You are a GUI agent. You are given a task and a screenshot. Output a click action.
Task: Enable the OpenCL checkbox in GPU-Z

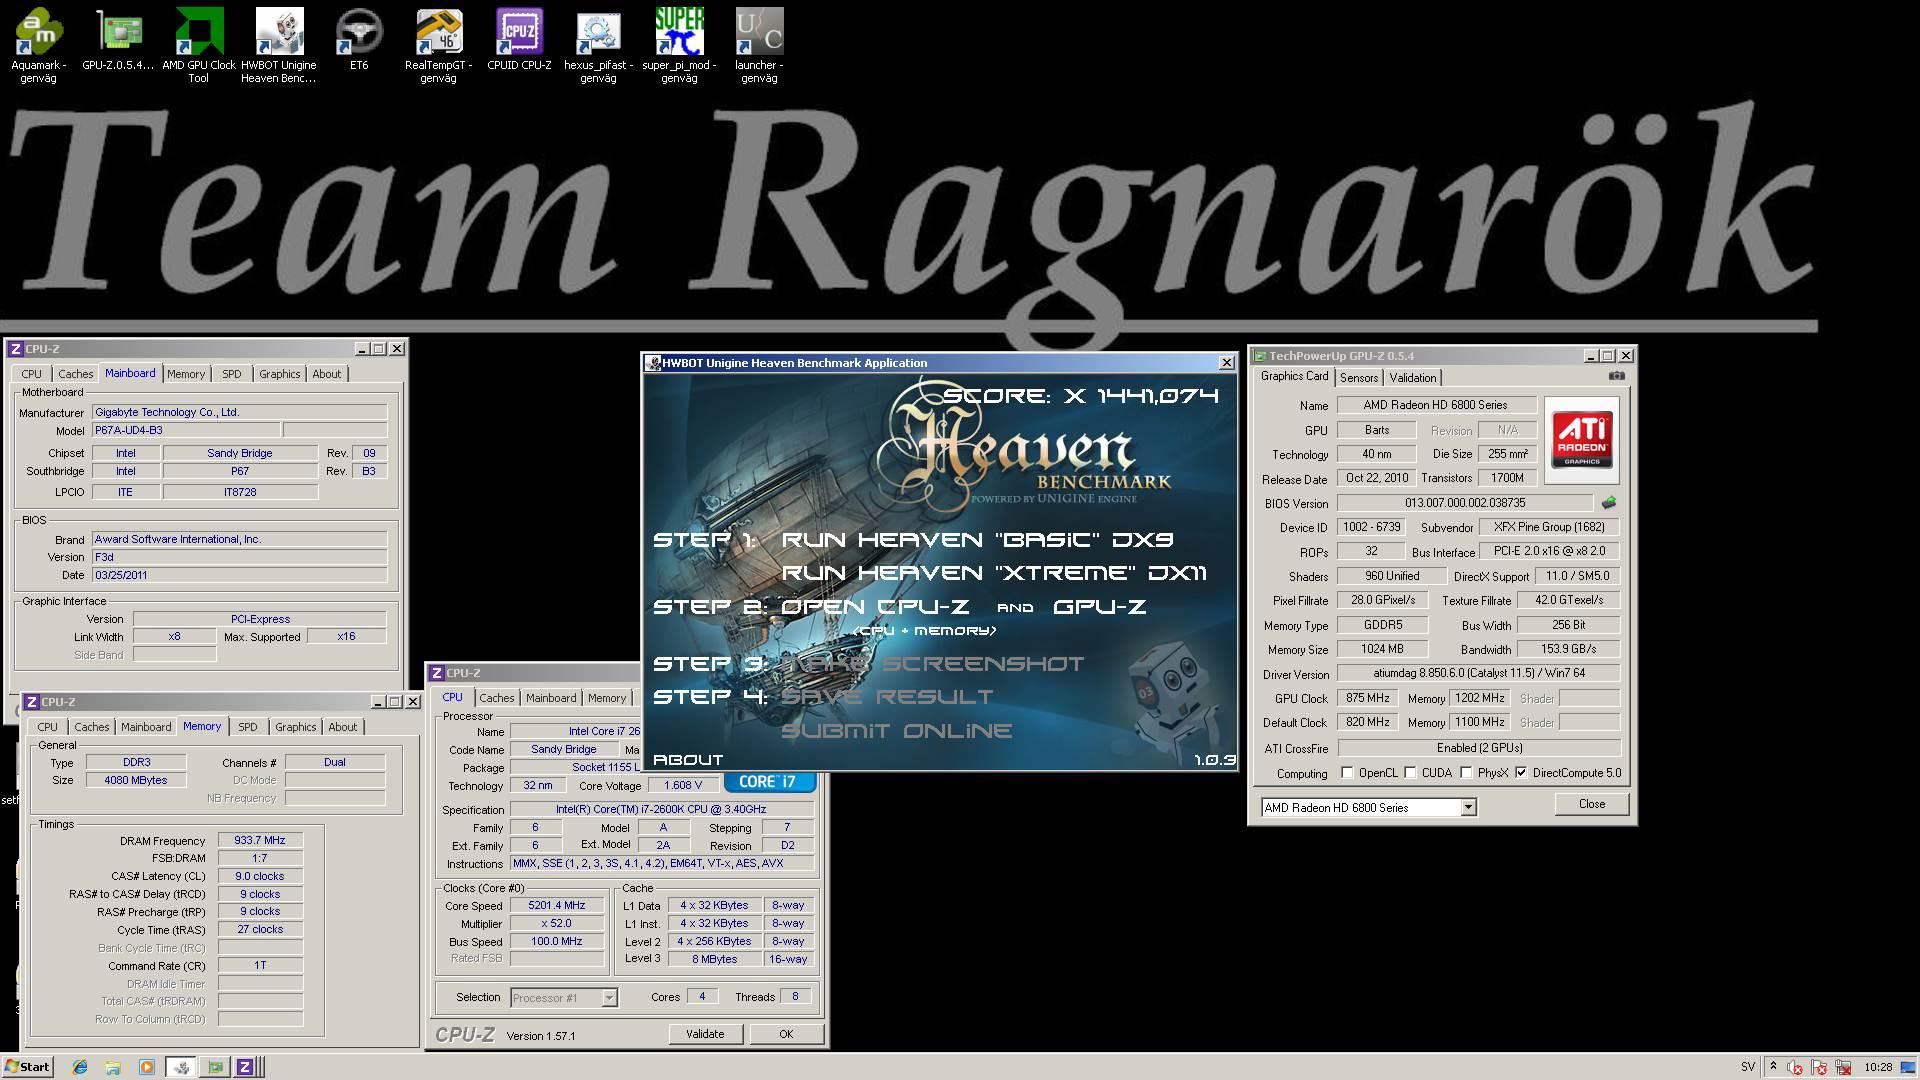[x=1347, y=773]
